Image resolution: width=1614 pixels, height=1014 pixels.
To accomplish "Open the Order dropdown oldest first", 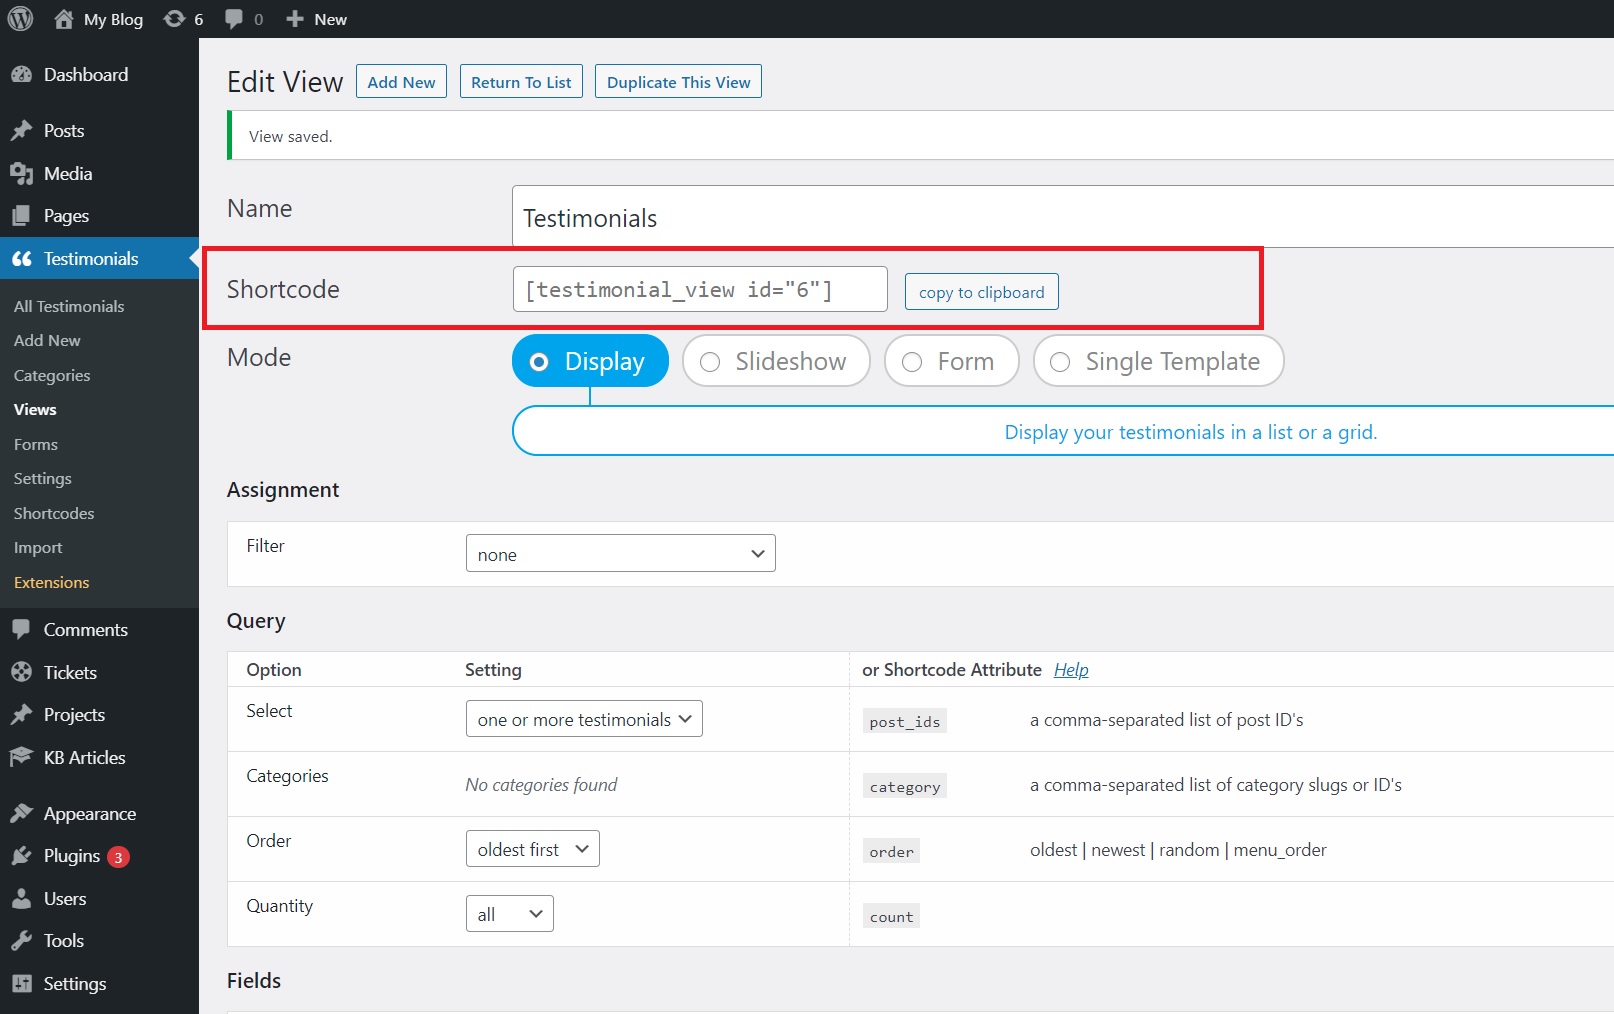I will coord(533,849).
